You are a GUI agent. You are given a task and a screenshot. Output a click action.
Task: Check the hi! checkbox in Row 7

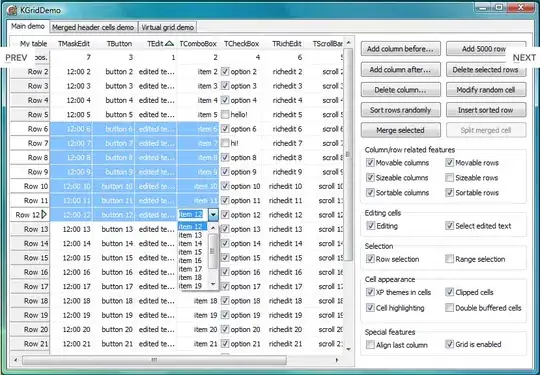coord(225,143)
